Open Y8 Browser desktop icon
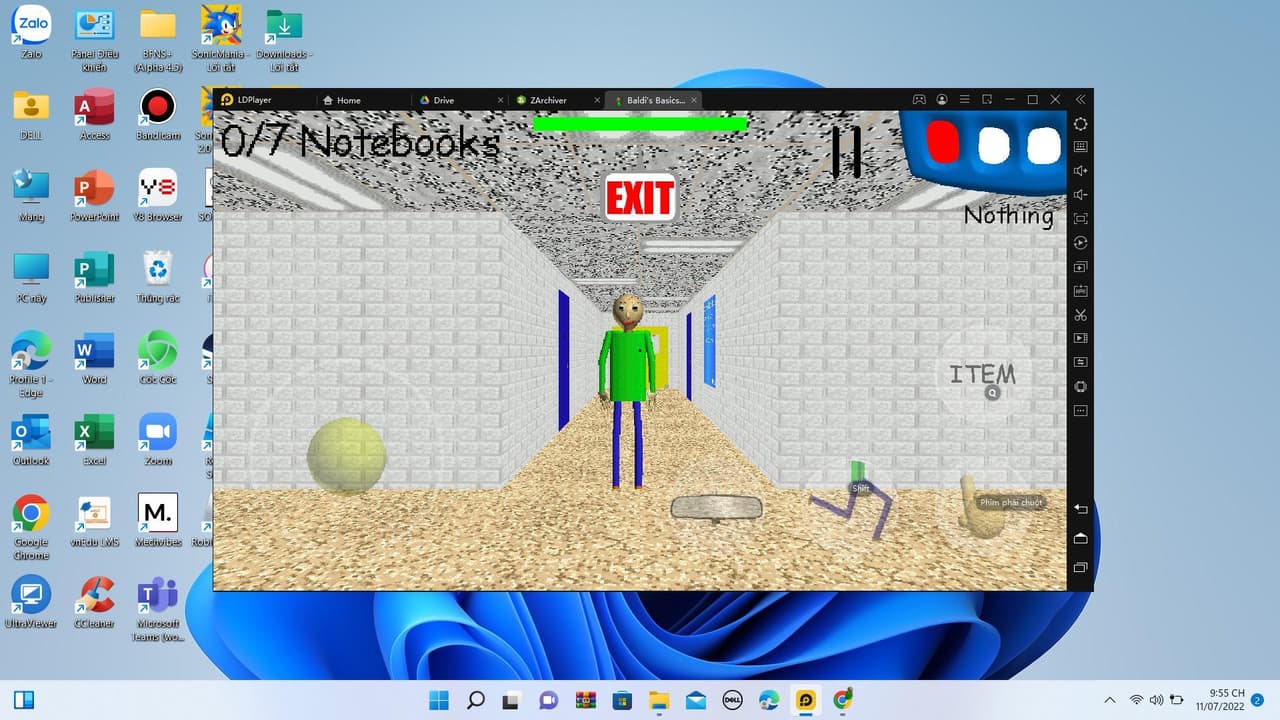 coord(158,194)
